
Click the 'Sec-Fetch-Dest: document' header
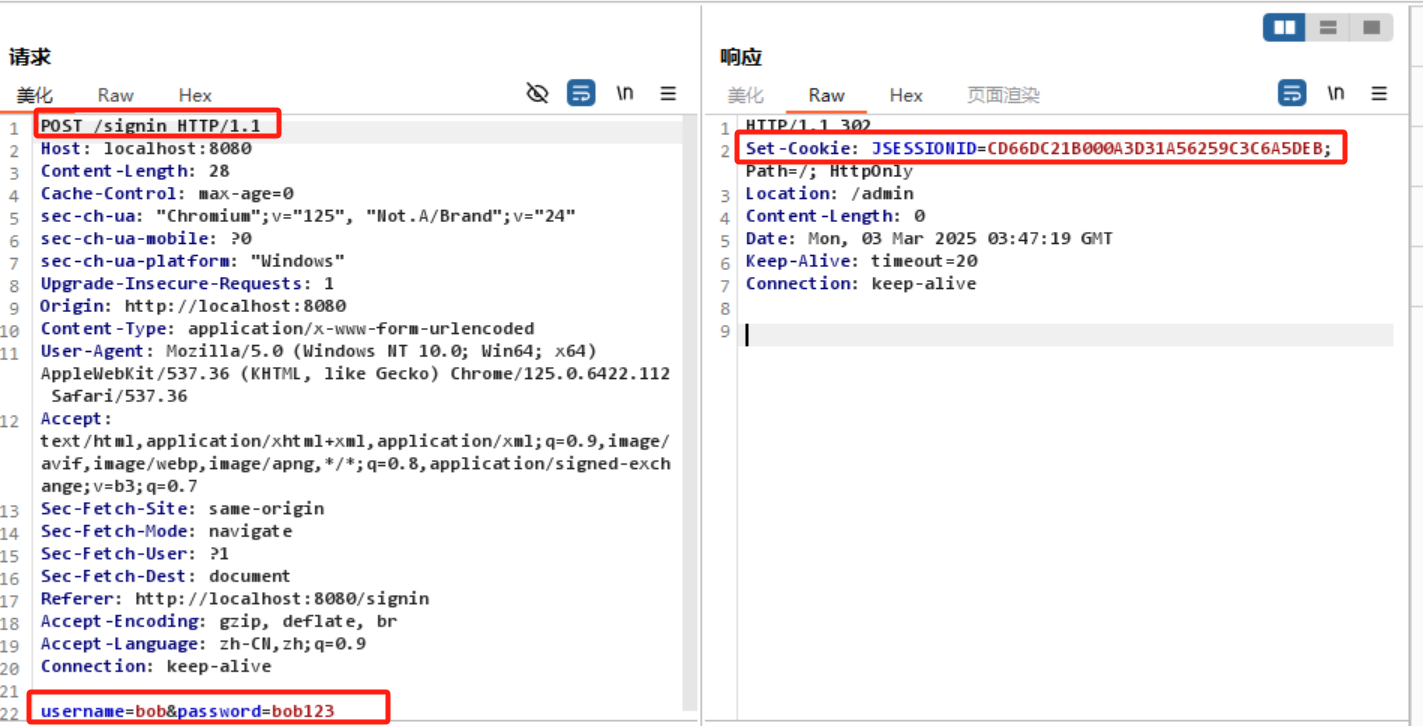166,576
